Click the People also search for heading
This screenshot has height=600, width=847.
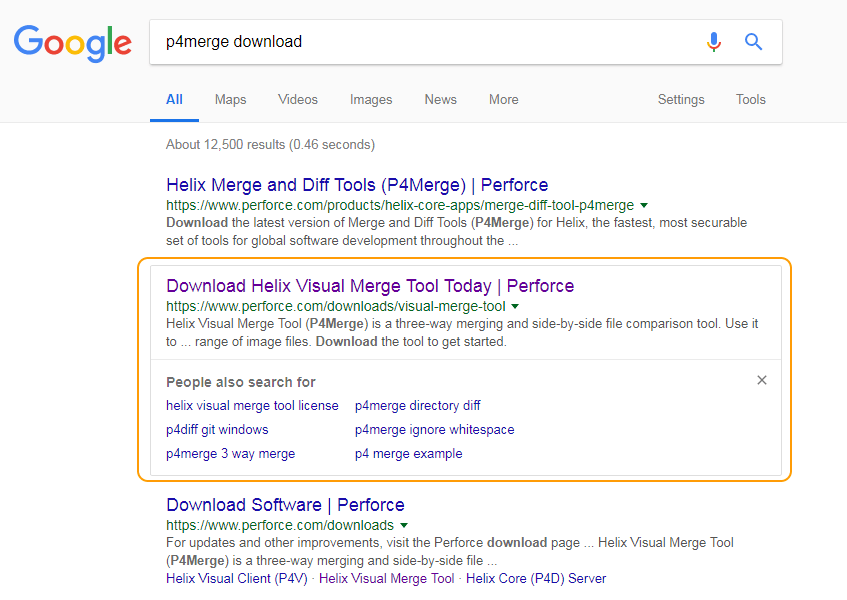(240, 382)
